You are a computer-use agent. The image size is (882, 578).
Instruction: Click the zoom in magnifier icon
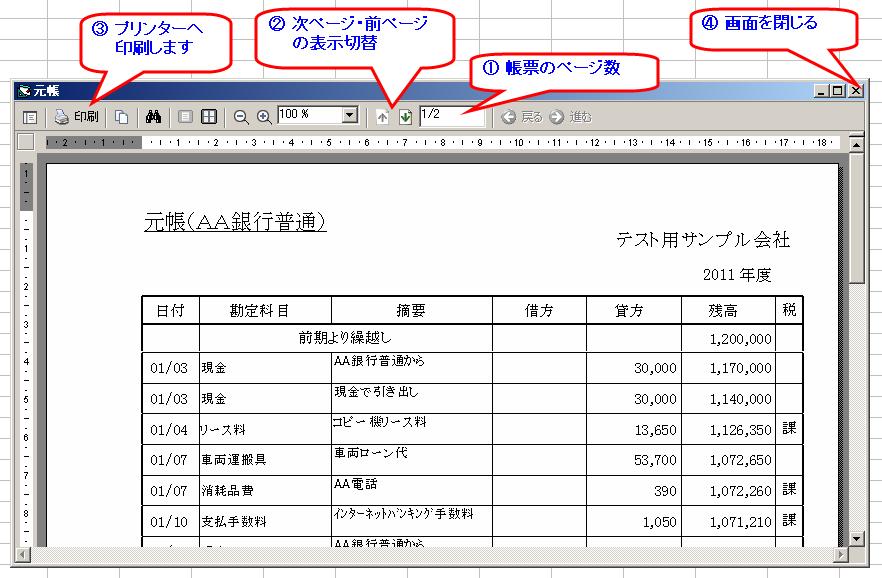coord(264,117)
